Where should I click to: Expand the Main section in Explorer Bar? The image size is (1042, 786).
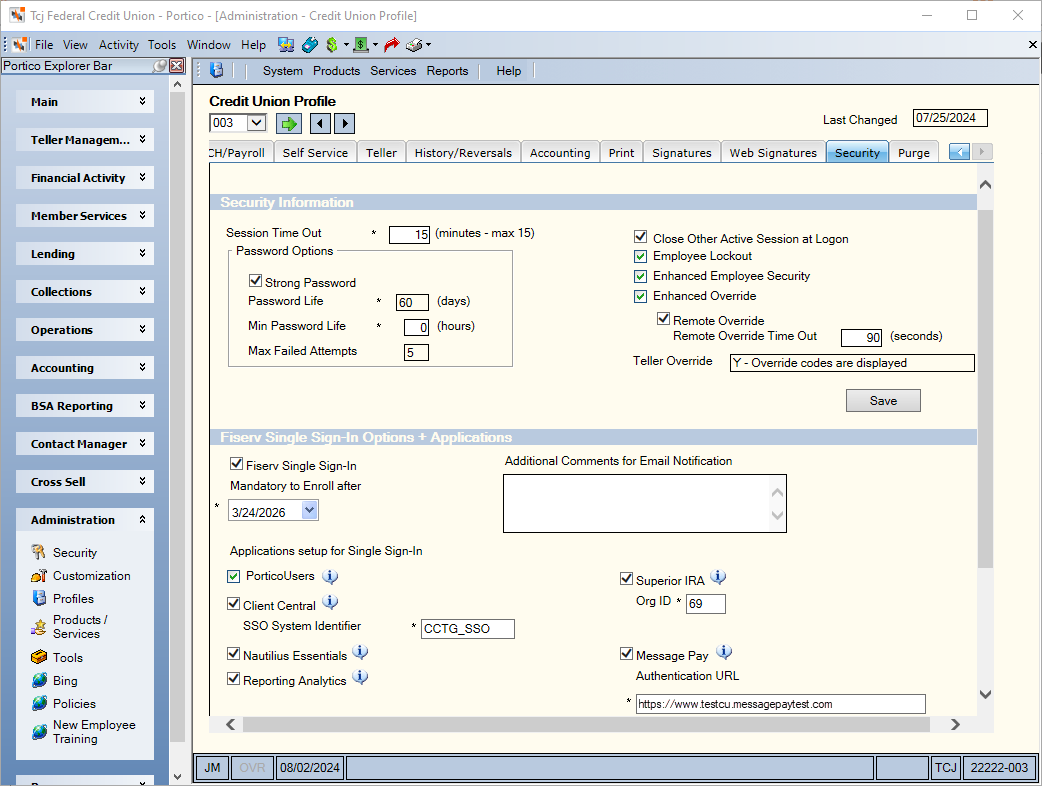point(85,102)
